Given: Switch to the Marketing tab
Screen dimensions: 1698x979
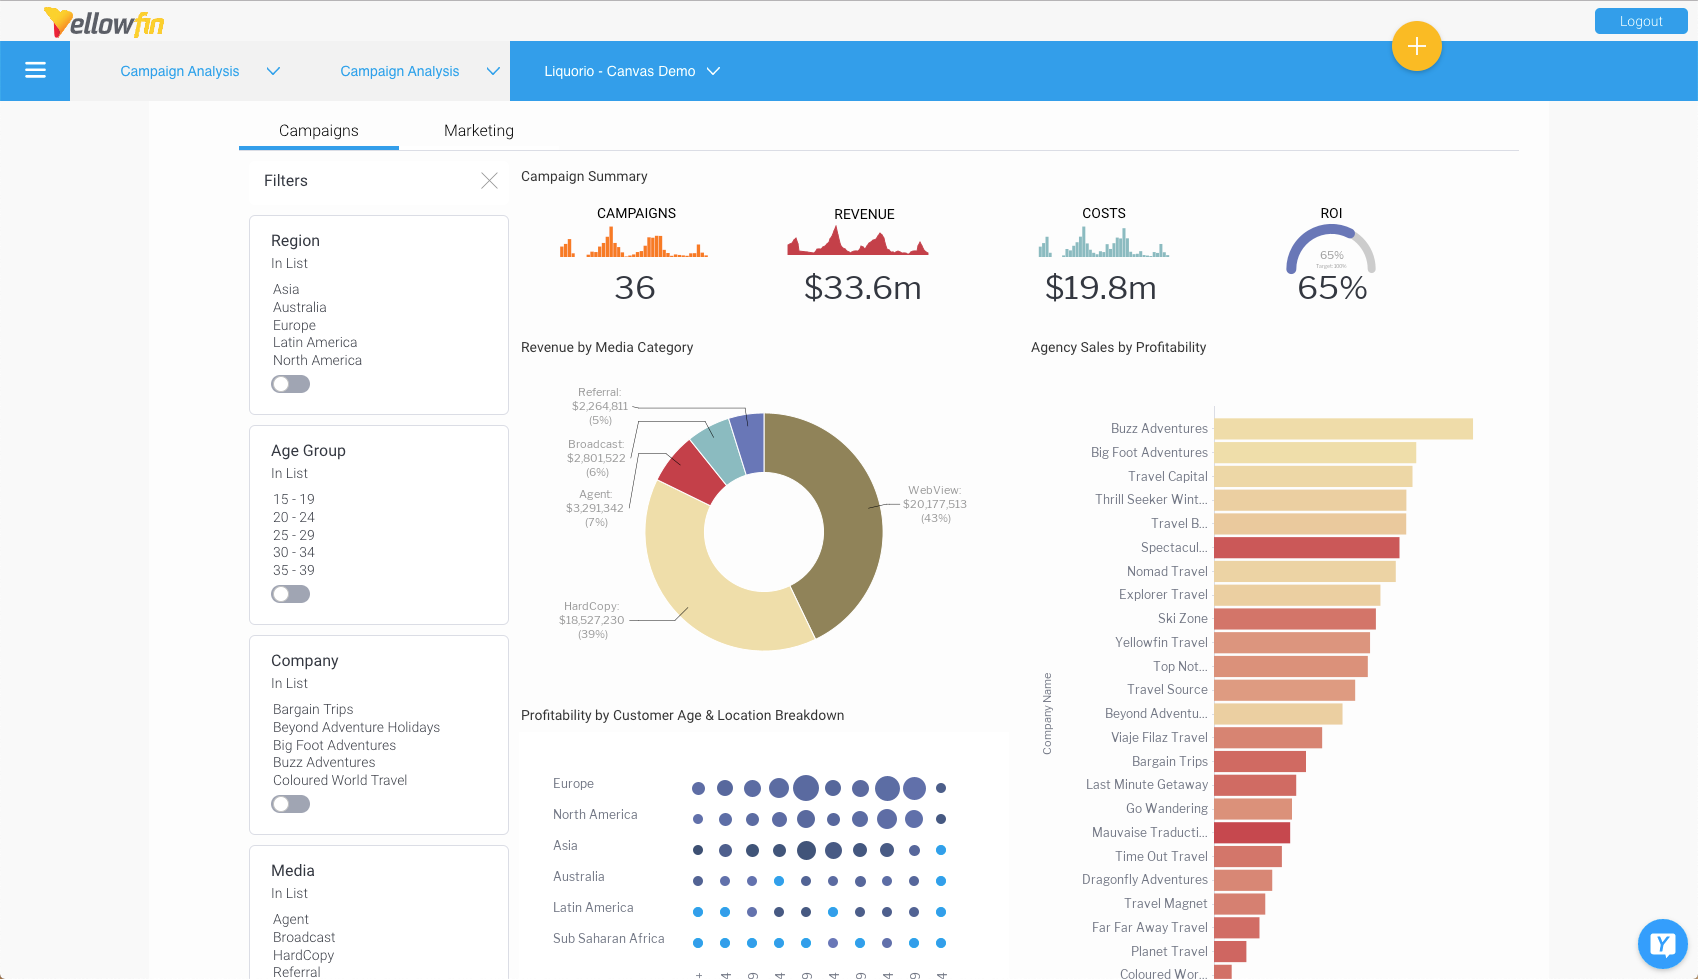Looking at the screenshot, I should pos(478,130).
